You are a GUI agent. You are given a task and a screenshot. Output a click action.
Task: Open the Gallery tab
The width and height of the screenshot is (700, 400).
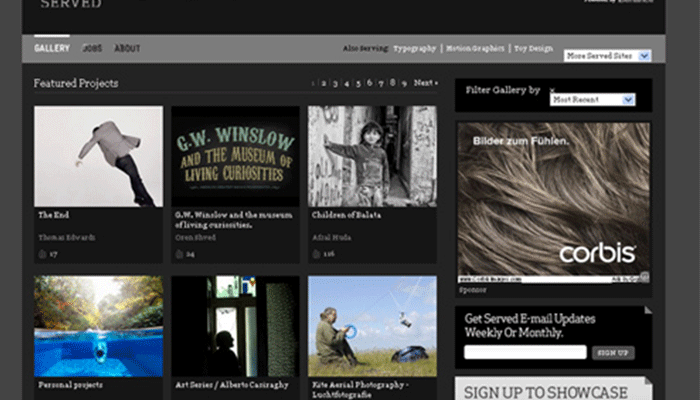[52, 48]
